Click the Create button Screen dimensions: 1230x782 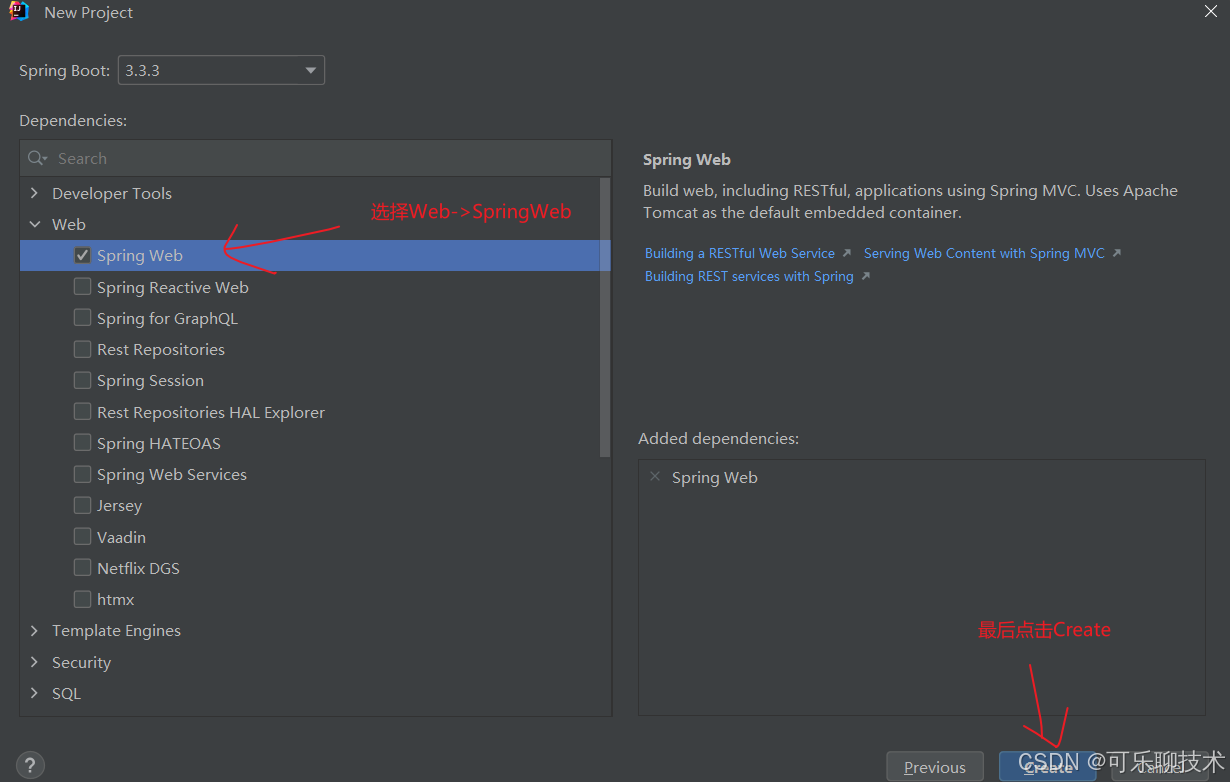(x=1048, y=767)
